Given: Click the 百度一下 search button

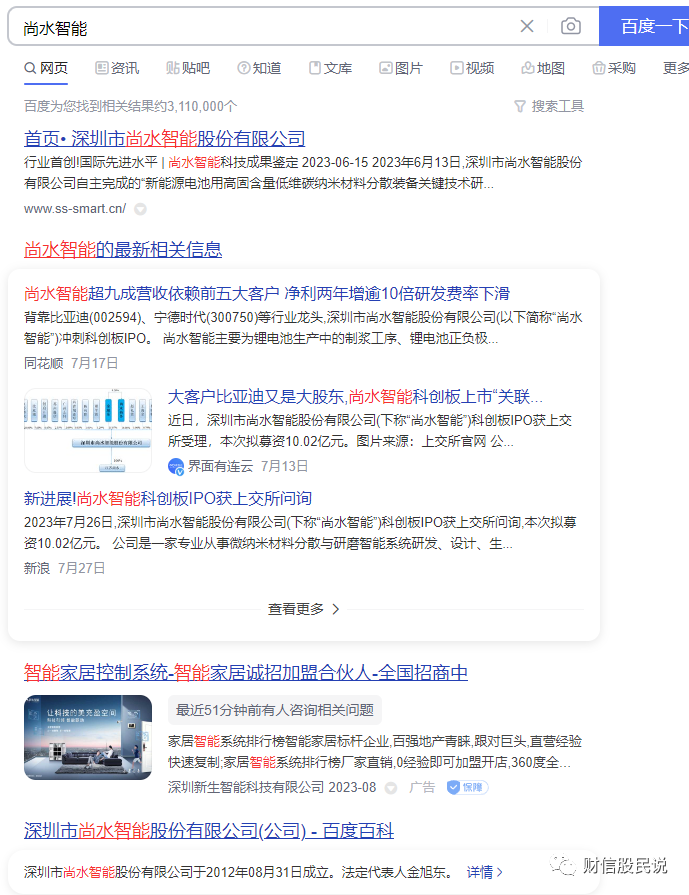Looking at the screenshot, I should coord(644,26).
